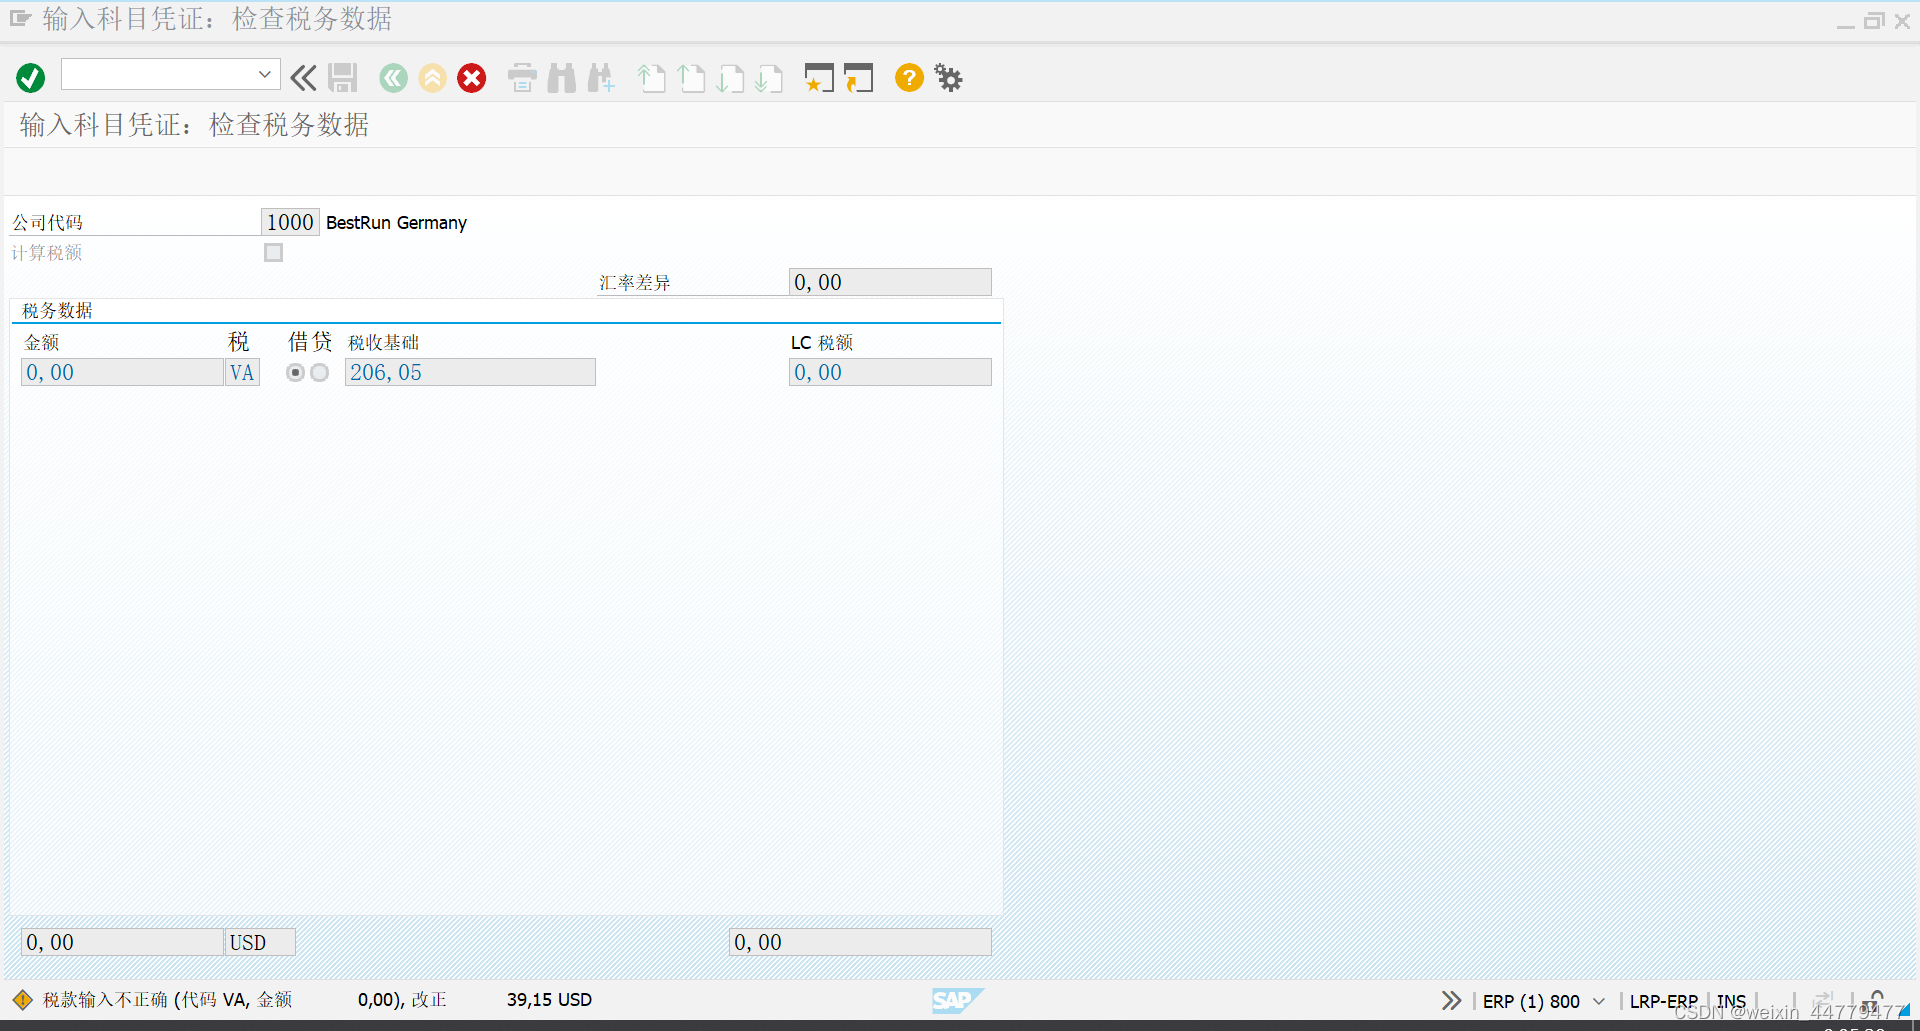Restore down the SAP window
1920x1031 pixels.
pyautogui.click(x=1874, y=21)
